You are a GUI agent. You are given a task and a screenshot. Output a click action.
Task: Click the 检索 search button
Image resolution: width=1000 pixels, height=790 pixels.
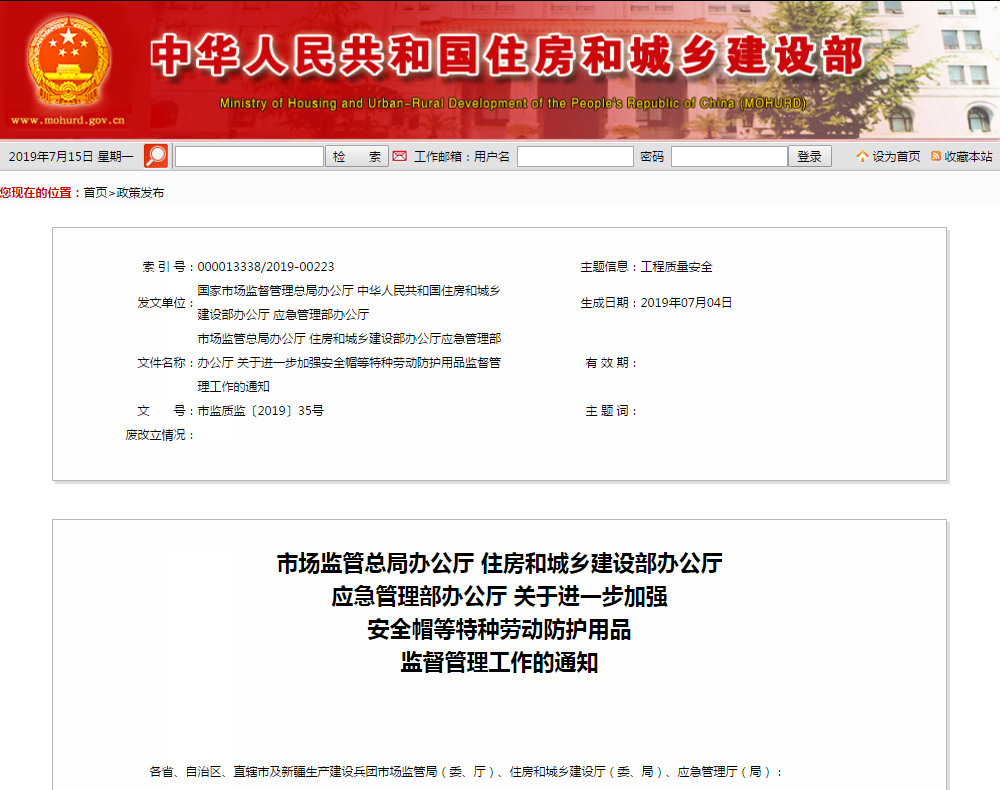(357, 157)
